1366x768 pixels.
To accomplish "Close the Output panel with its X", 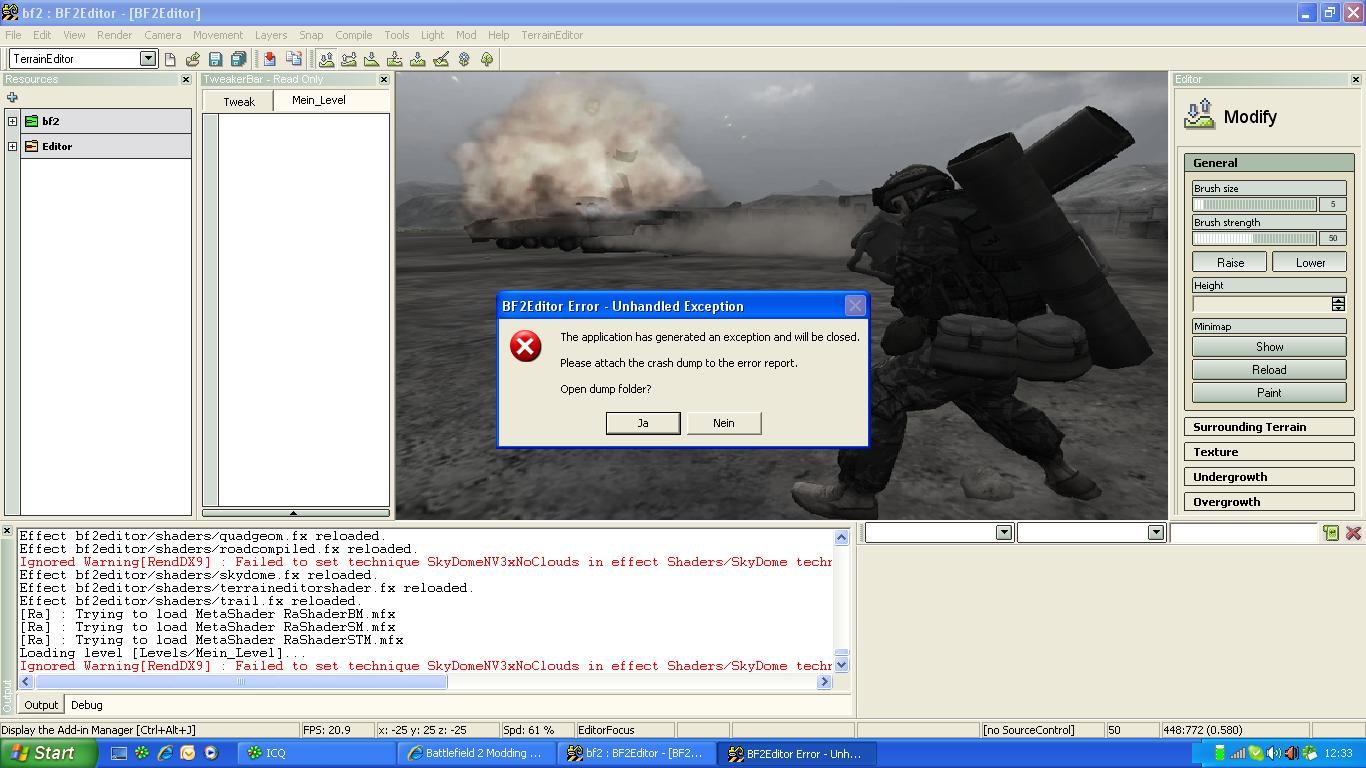I will point(7,531).
